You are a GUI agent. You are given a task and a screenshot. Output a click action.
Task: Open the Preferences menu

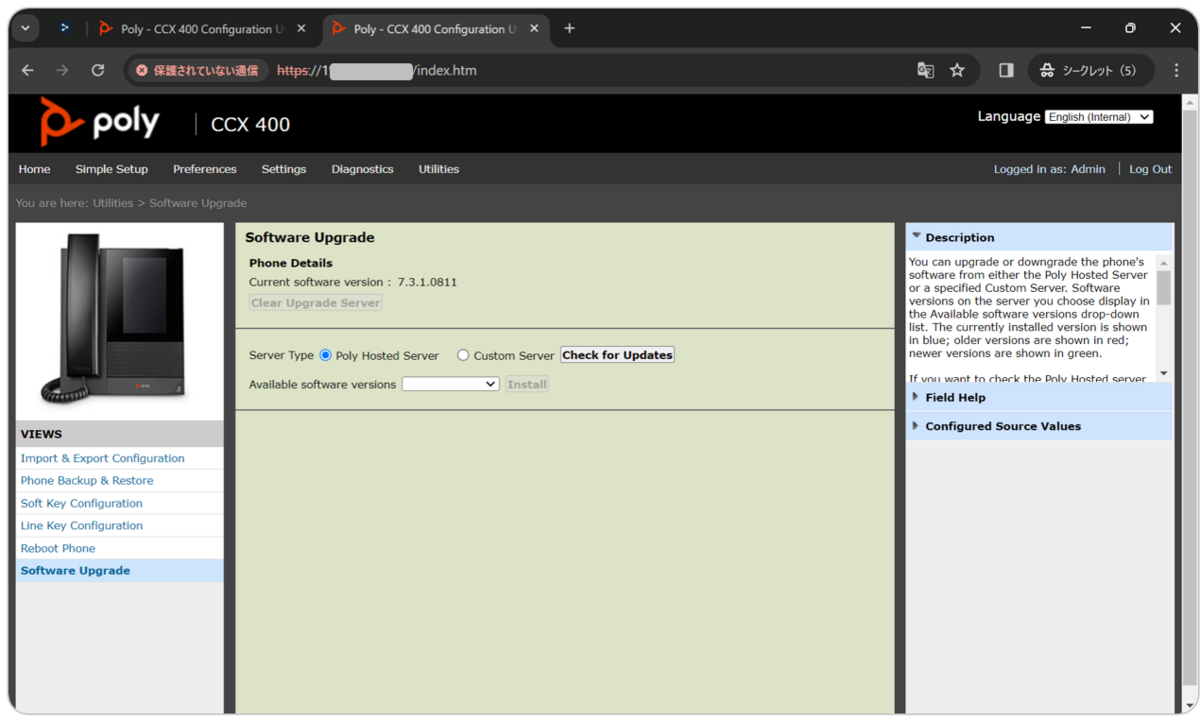(x=205, y=169)
